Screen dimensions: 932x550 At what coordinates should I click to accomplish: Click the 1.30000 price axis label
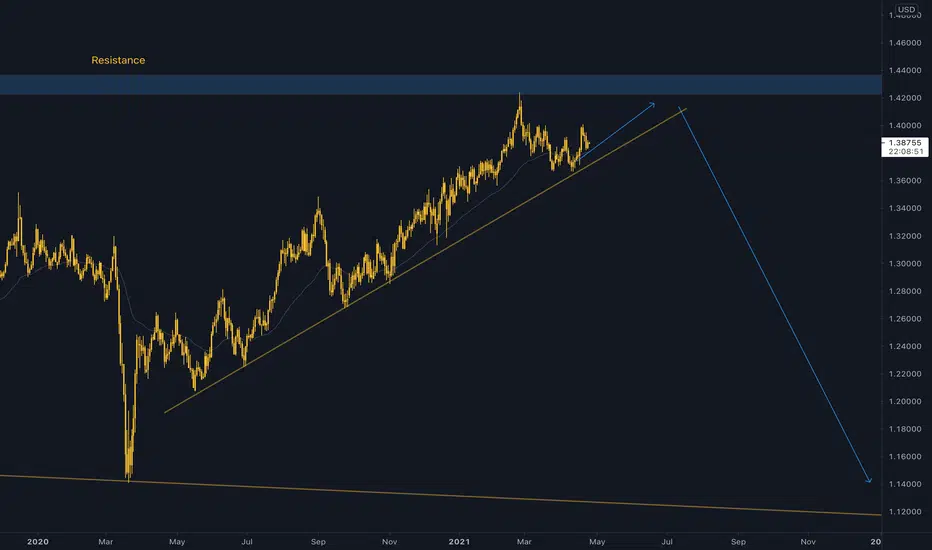(905, 263)
